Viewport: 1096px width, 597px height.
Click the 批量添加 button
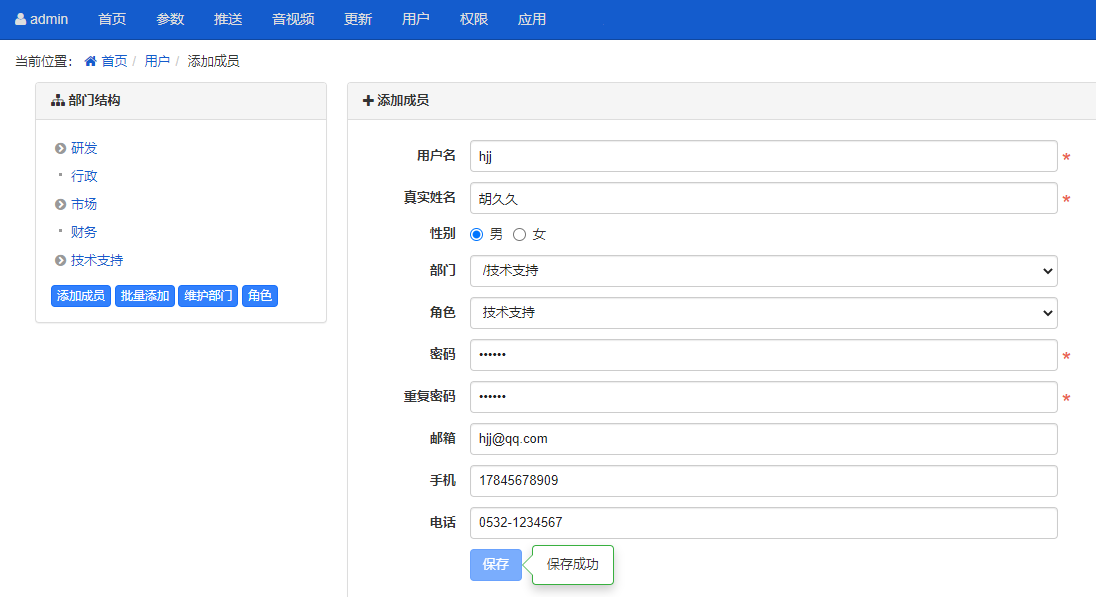tap(145, 296)
